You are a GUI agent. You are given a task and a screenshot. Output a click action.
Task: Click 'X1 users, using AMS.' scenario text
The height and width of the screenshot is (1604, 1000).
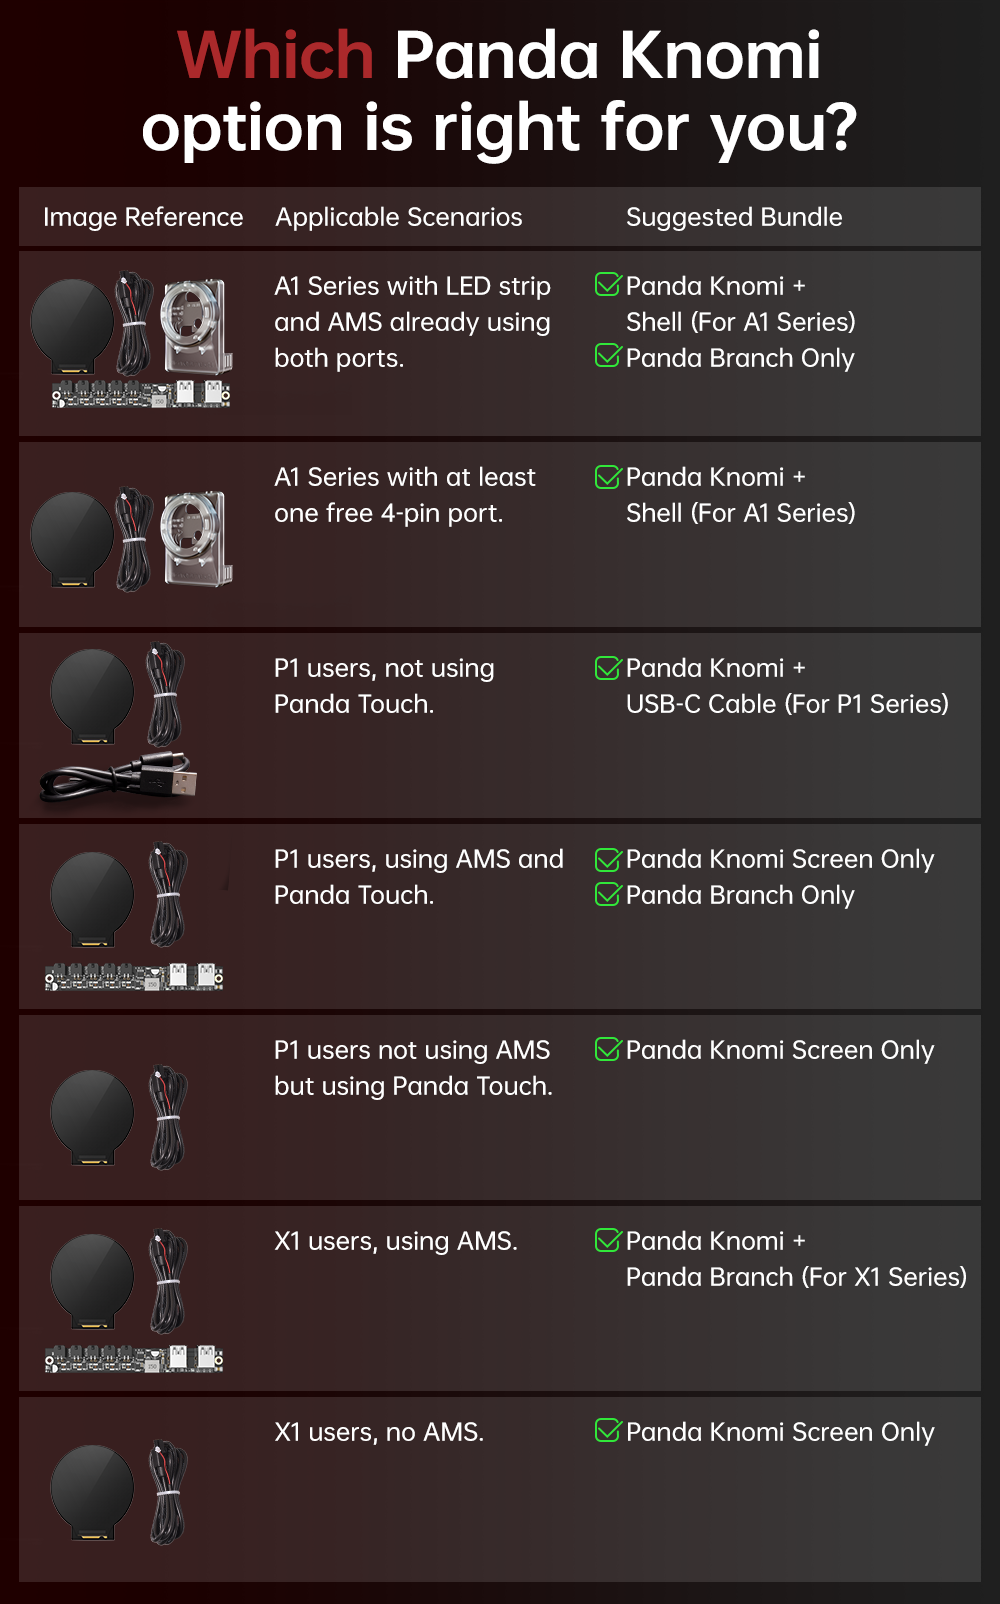[x=396, y=1241]
